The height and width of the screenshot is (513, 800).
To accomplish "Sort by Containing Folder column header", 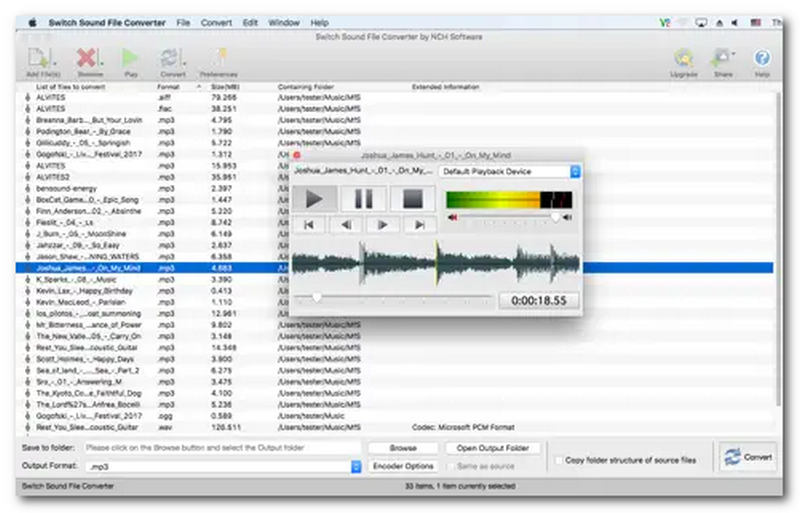I will pyautogui.click(x=306, y=87).
